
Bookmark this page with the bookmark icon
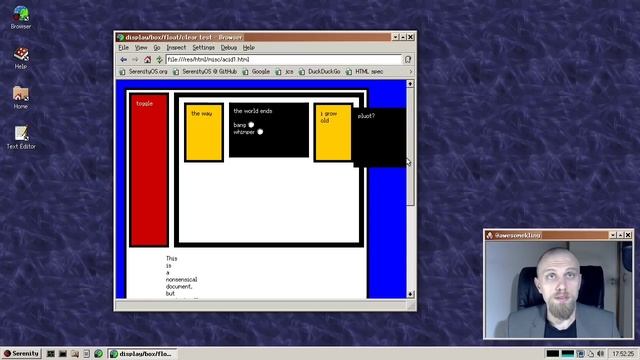408,60
